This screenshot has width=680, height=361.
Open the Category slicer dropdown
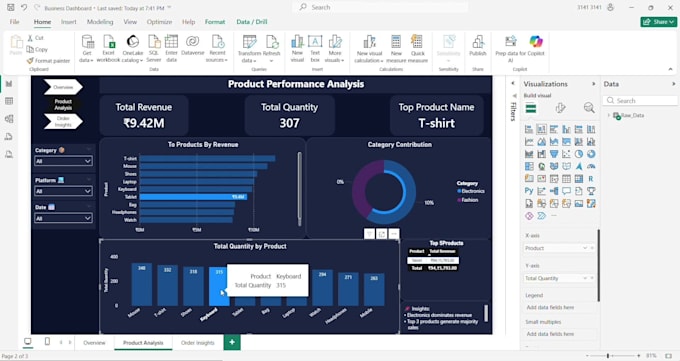point(63,161)
